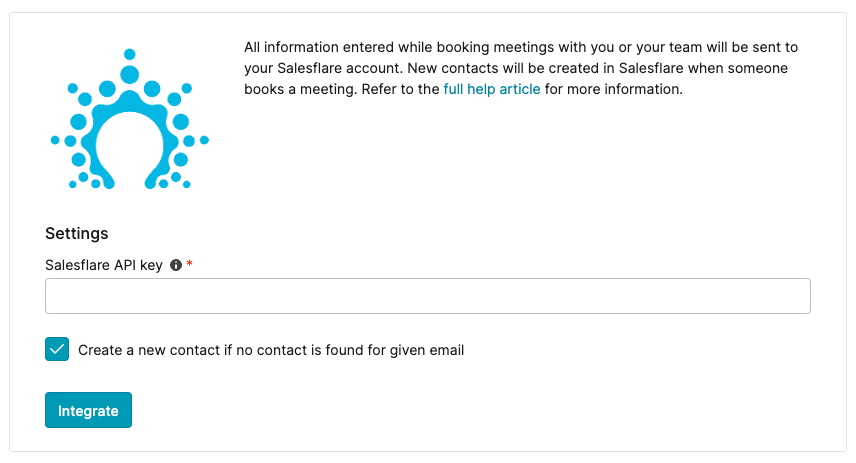Image resolution: width=856 pixels, height=463 pixels.
Task: Click the Salesflare logo image
Action: pyautogui.click(x=129, y=118)
